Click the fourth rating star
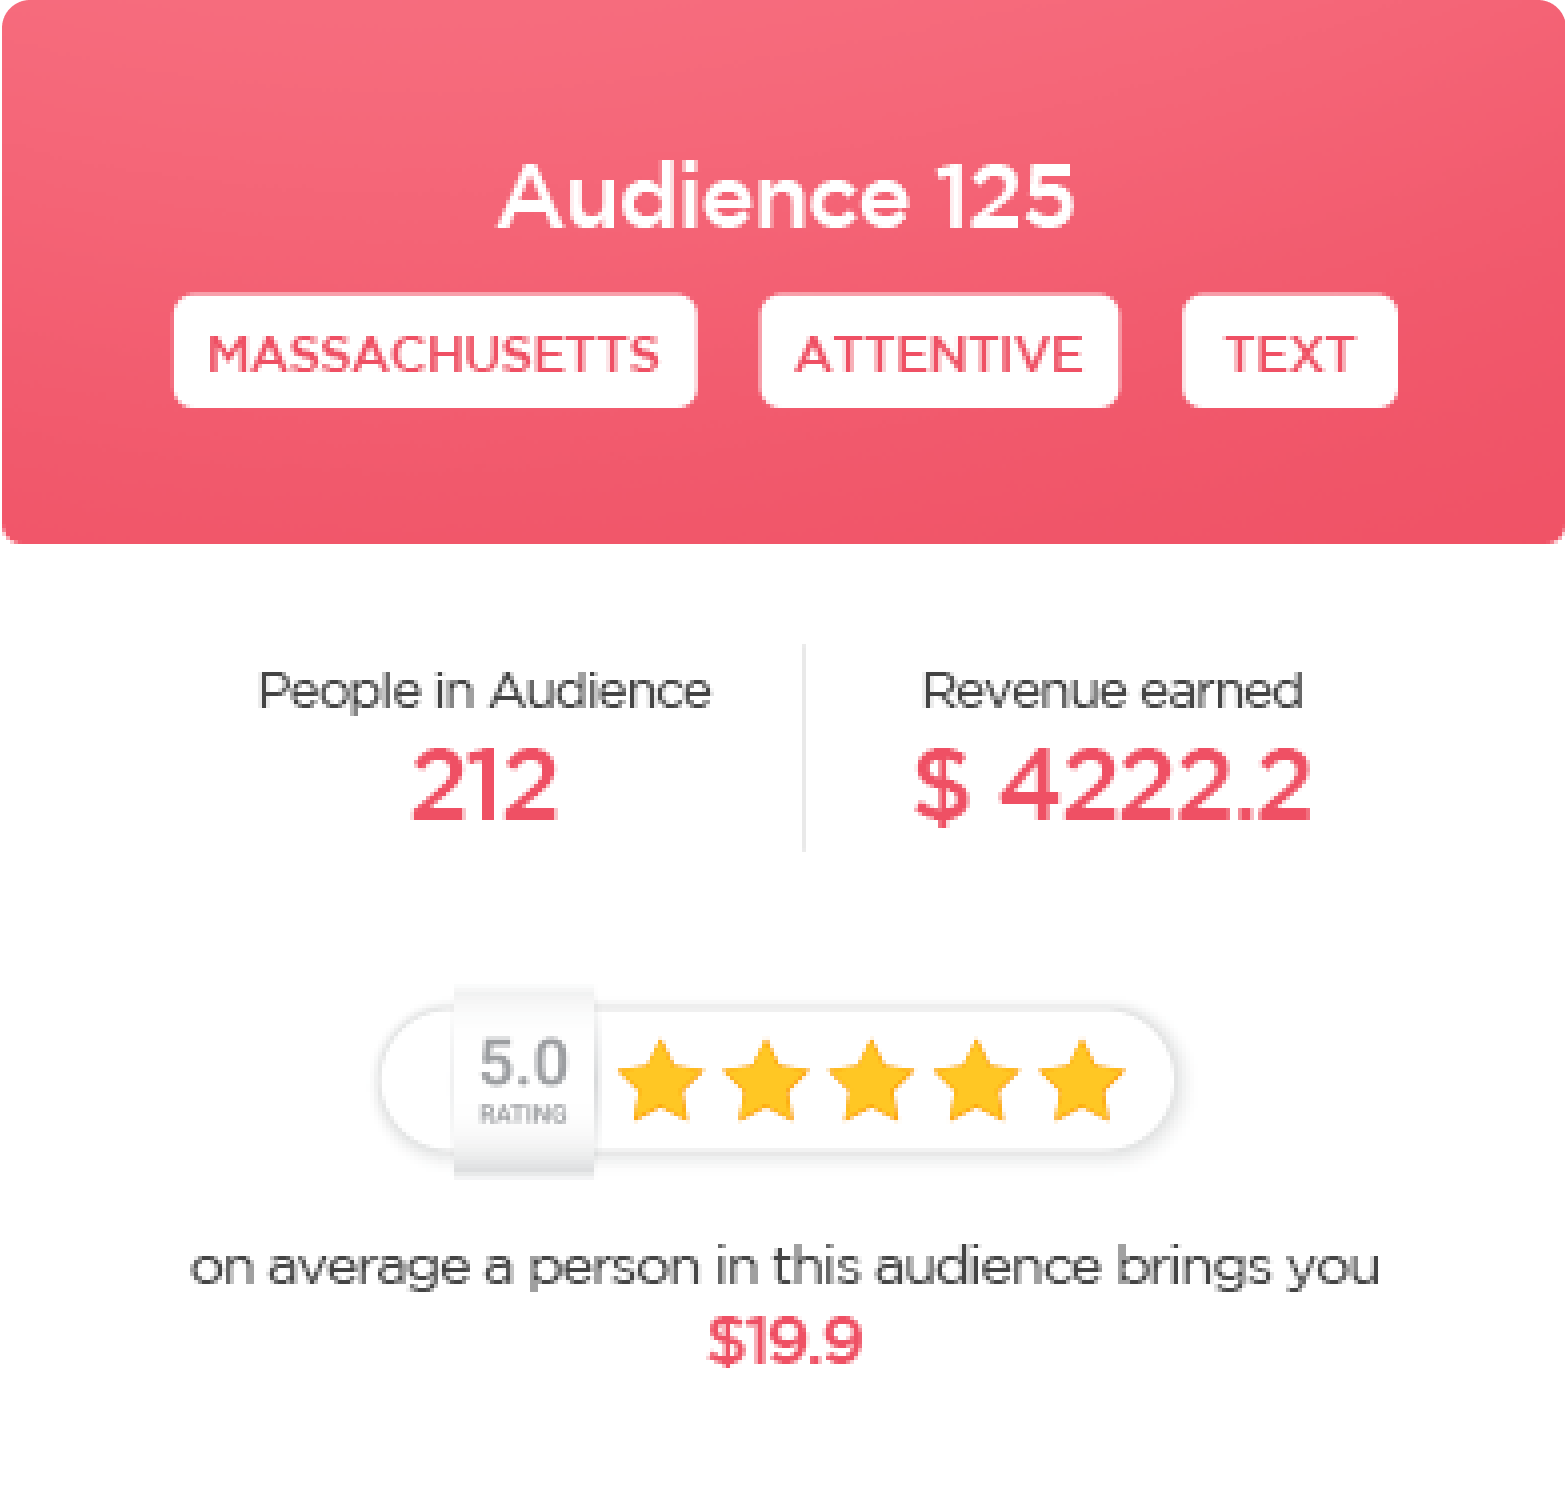Image resolution: width=1565 pixels, height=1496 pixels. 976,1080
